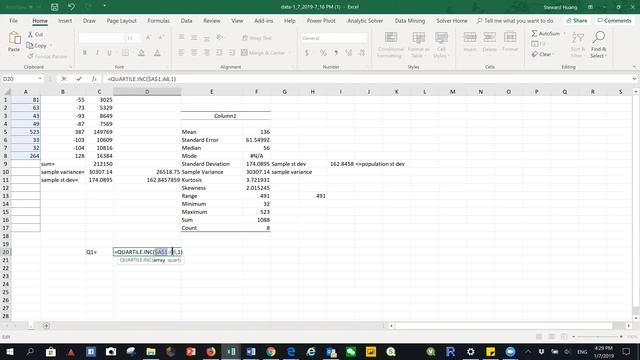Select the column D header
The image size is (640, 360).
coord(147,92)
